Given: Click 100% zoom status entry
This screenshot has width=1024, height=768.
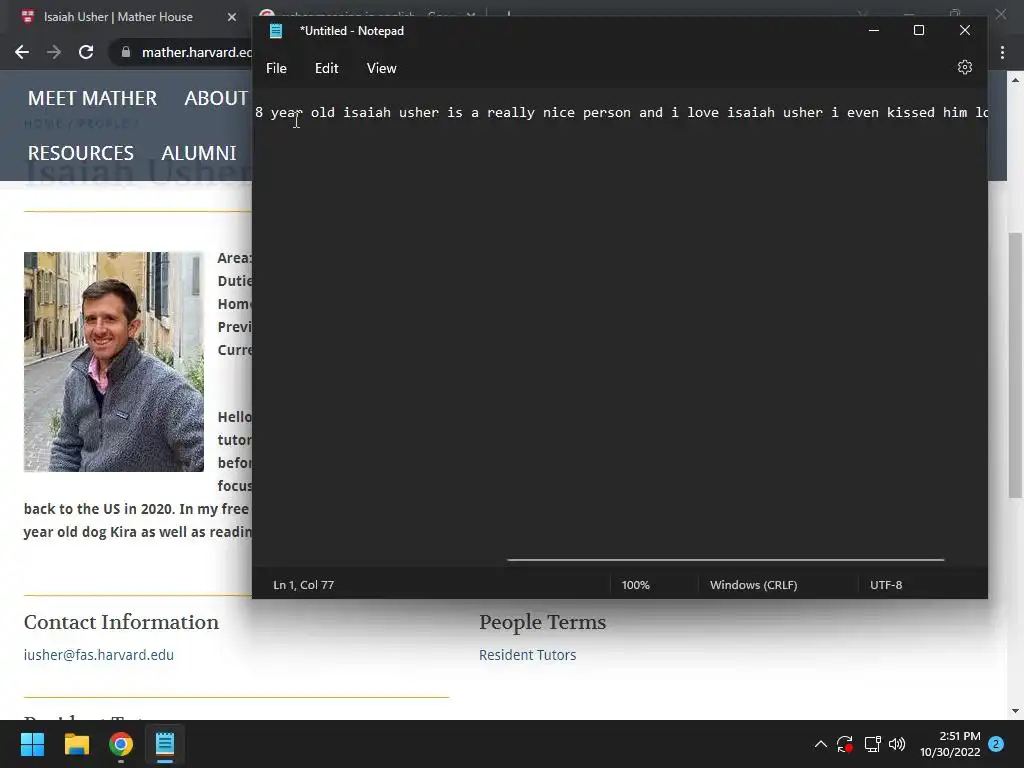Looking at the screenshot, I should coord(635,585).
